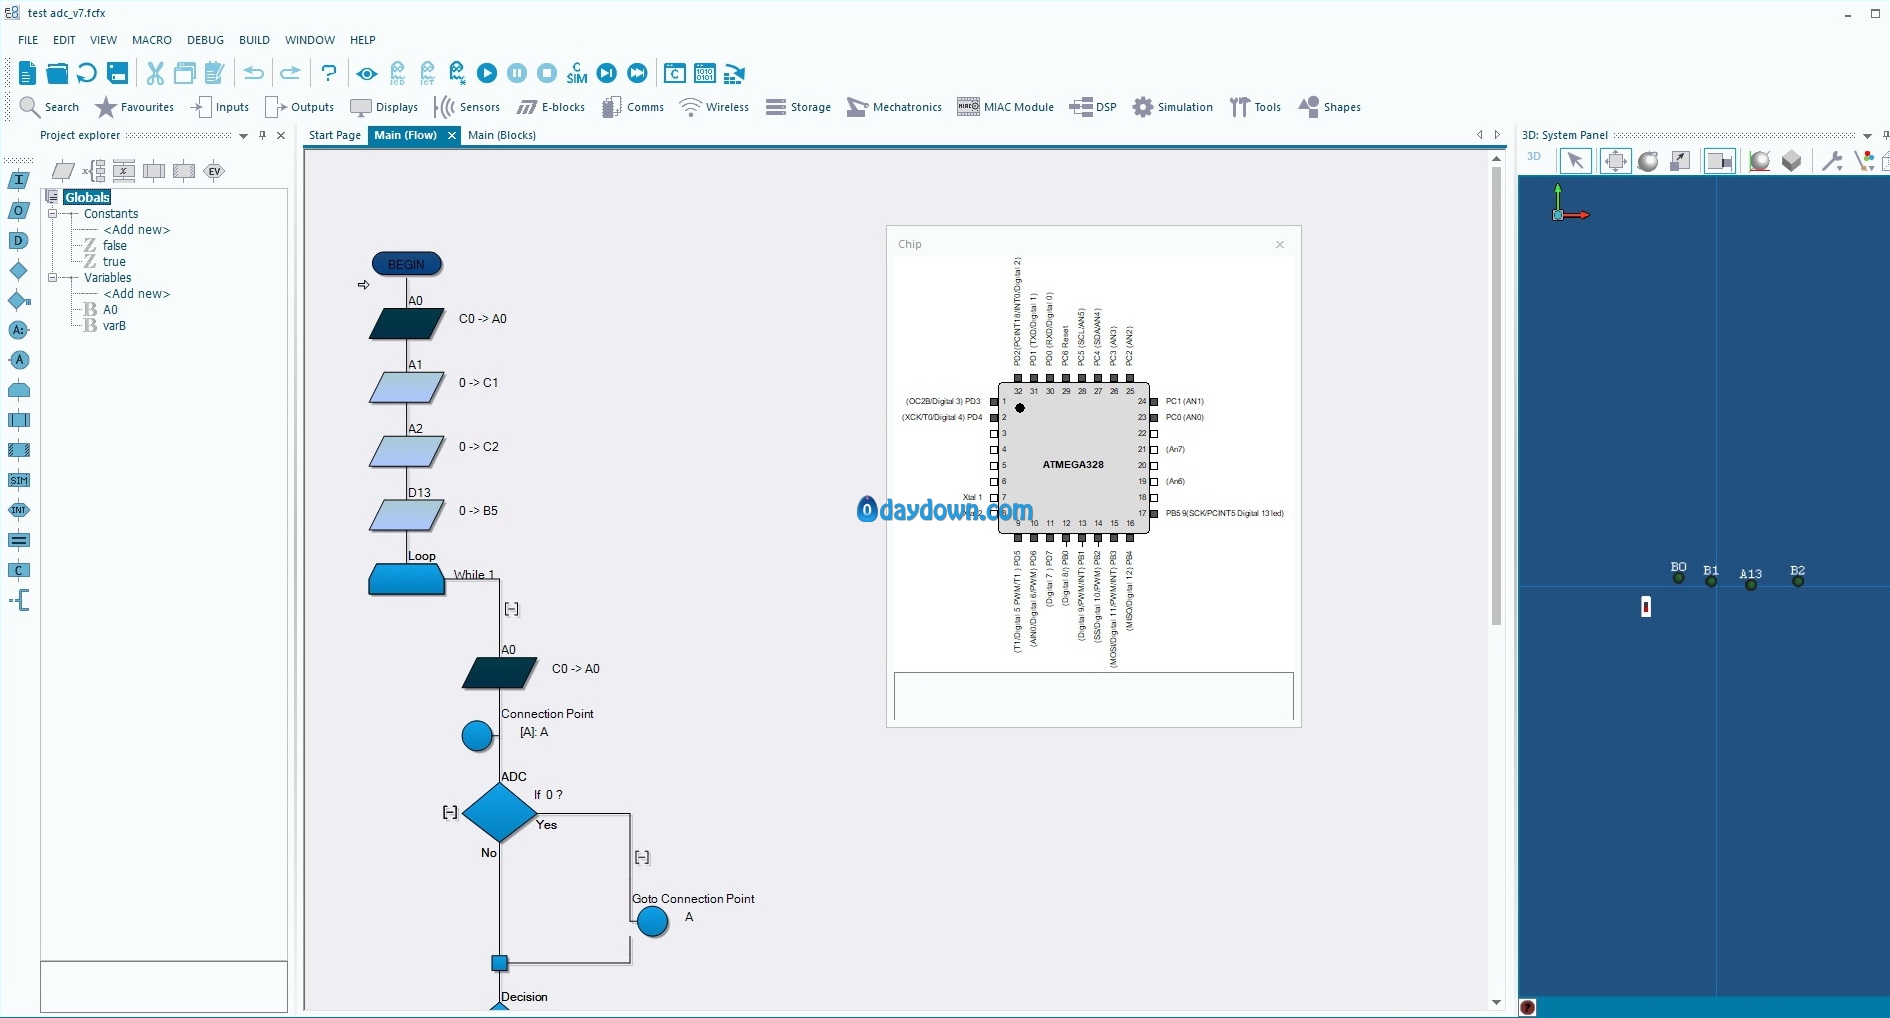Click the Save floppy disk icon
This screenshot has width=1890, height=1018.
(x=118, y=73)
